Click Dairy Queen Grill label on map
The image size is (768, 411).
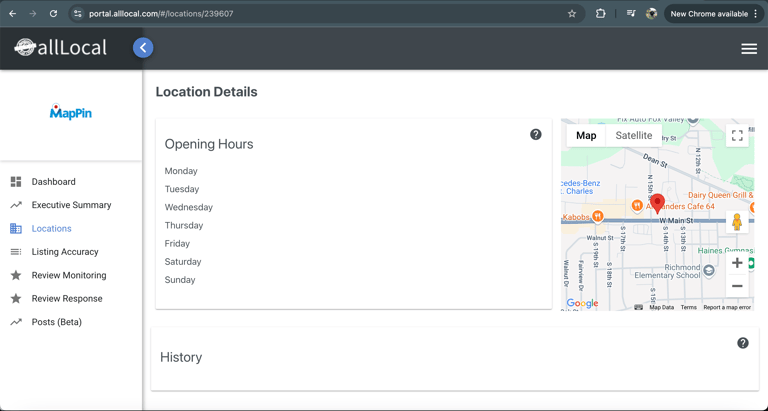[x=720, y=195]
